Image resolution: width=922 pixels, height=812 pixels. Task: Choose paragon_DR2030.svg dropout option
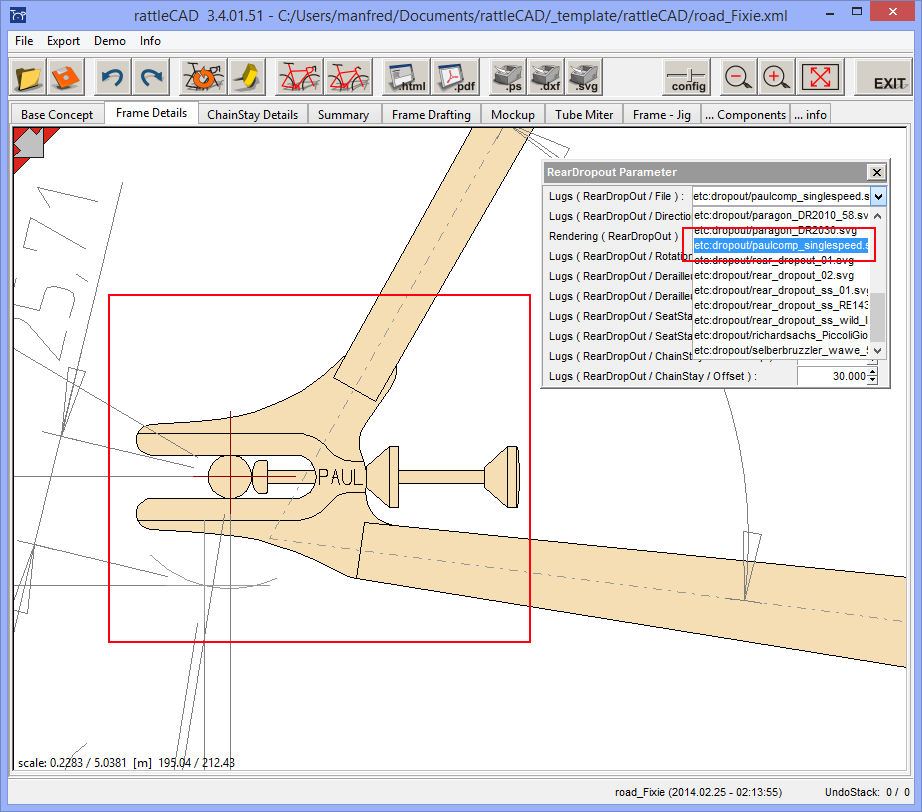click(781, 230)
